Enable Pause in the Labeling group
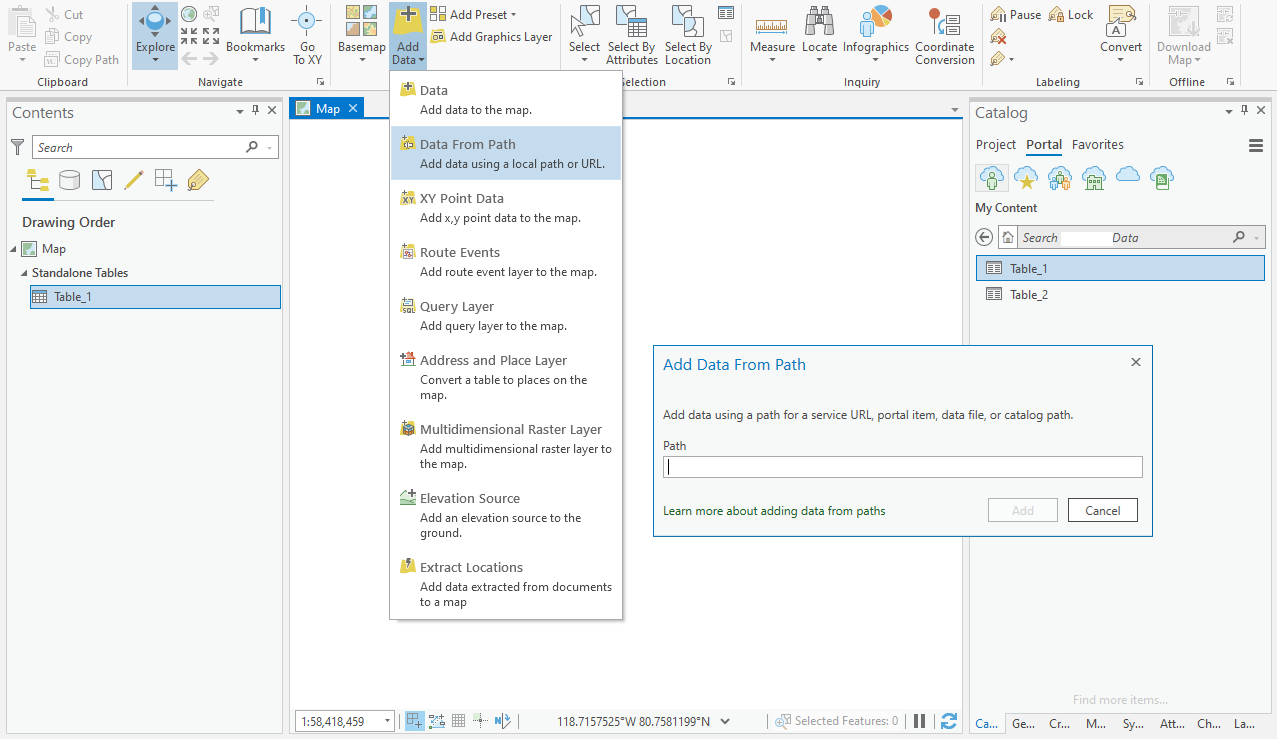Viewport: 1277px width, 739px height. tap(1016, 13)
